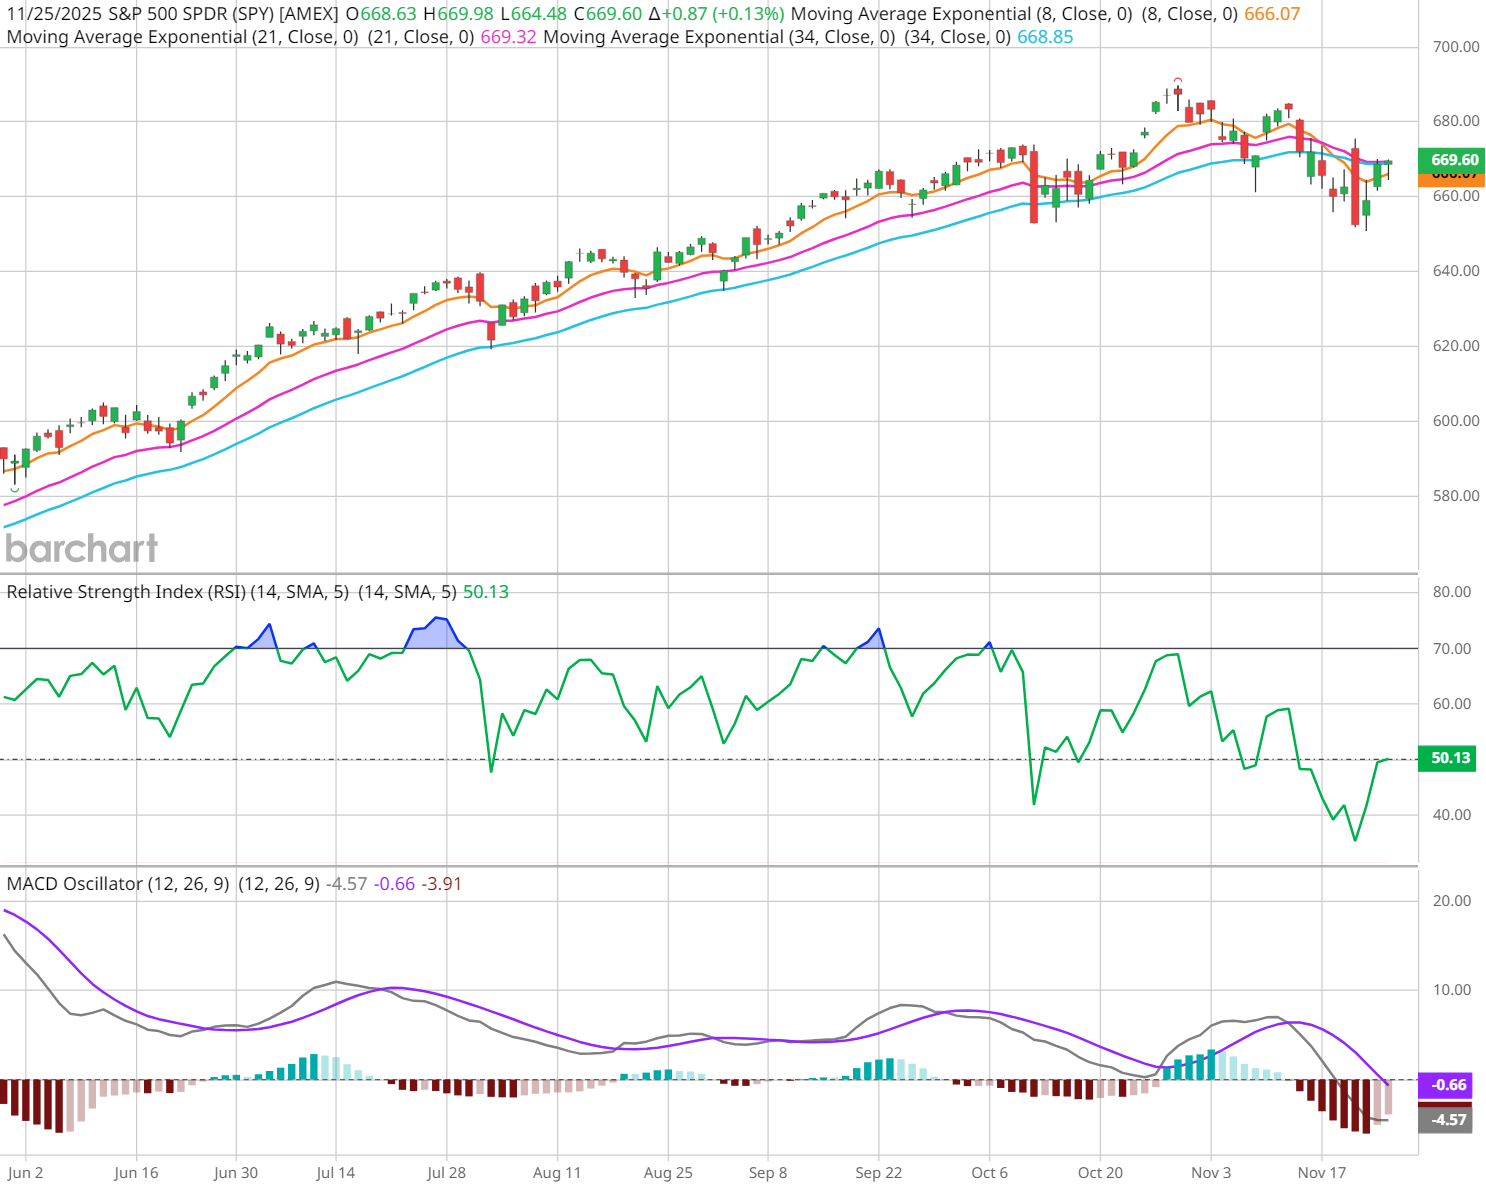Click the 70.00 RSI axis label
The image size is (1486, 1191).
[1452, 649]
